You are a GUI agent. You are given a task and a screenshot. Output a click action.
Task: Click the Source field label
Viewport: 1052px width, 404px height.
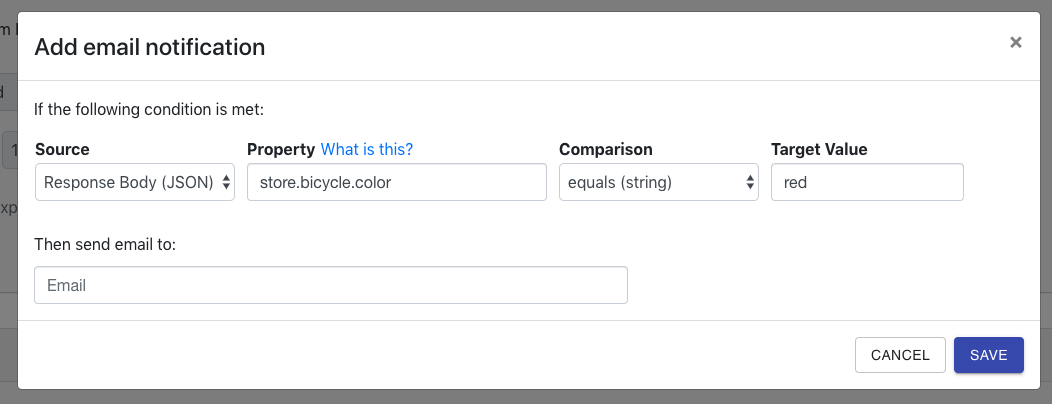(x=62, y=149)
